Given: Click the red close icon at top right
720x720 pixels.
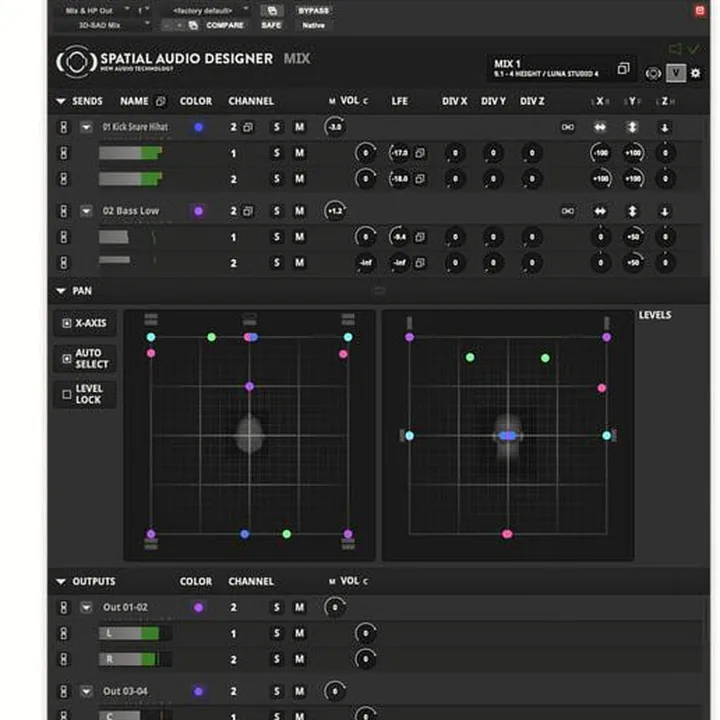Looking at the screenshot, I should (699, 10).
